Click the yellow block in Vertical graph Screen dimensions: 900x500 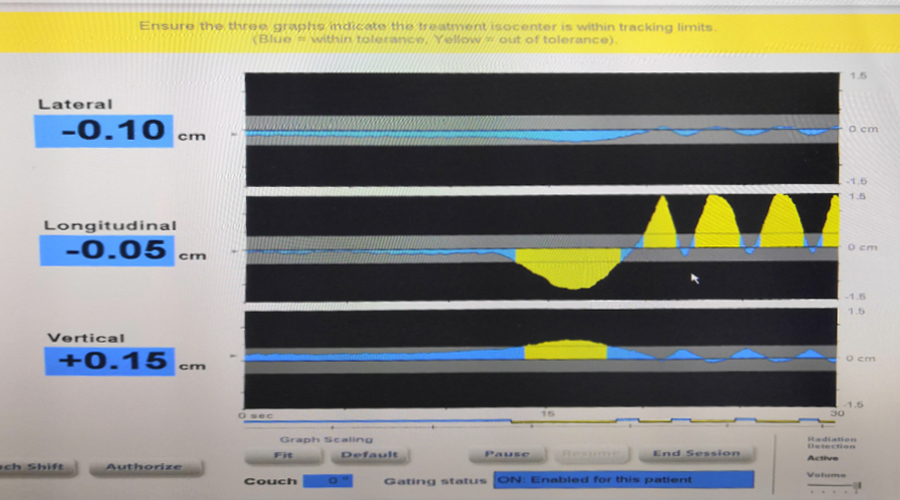pyautogui.click(x=565, y=349)
